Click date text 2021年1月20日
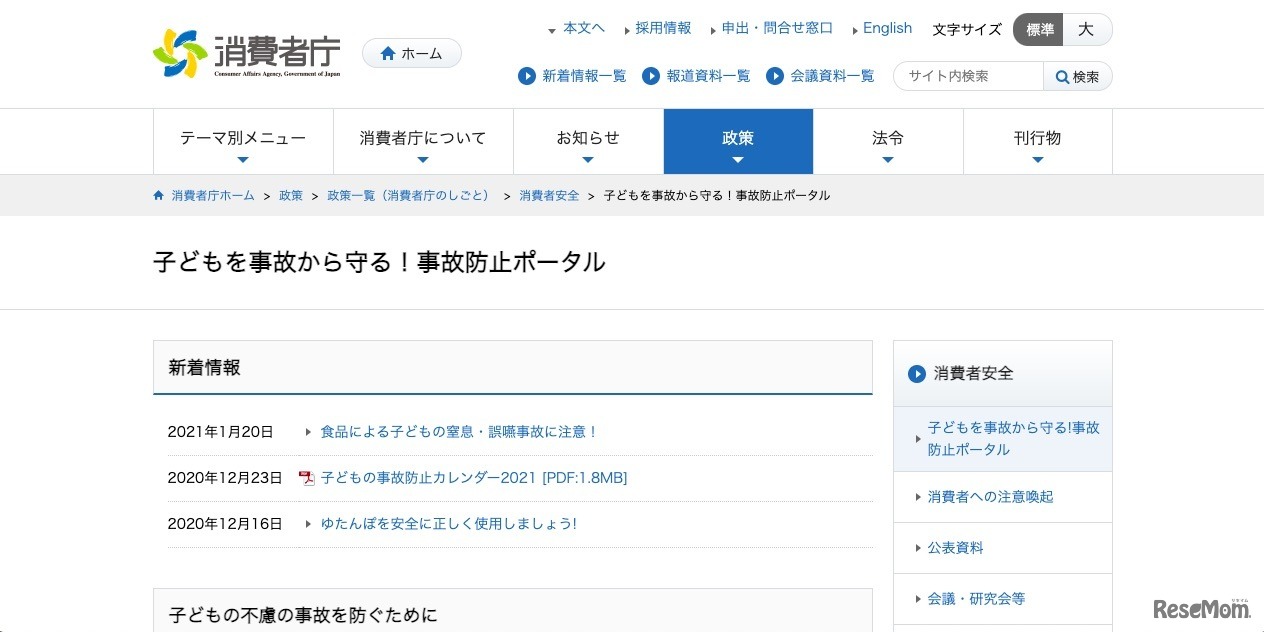Image resolution: width=1264 pixels, height=632 pixels. [221, 432]
